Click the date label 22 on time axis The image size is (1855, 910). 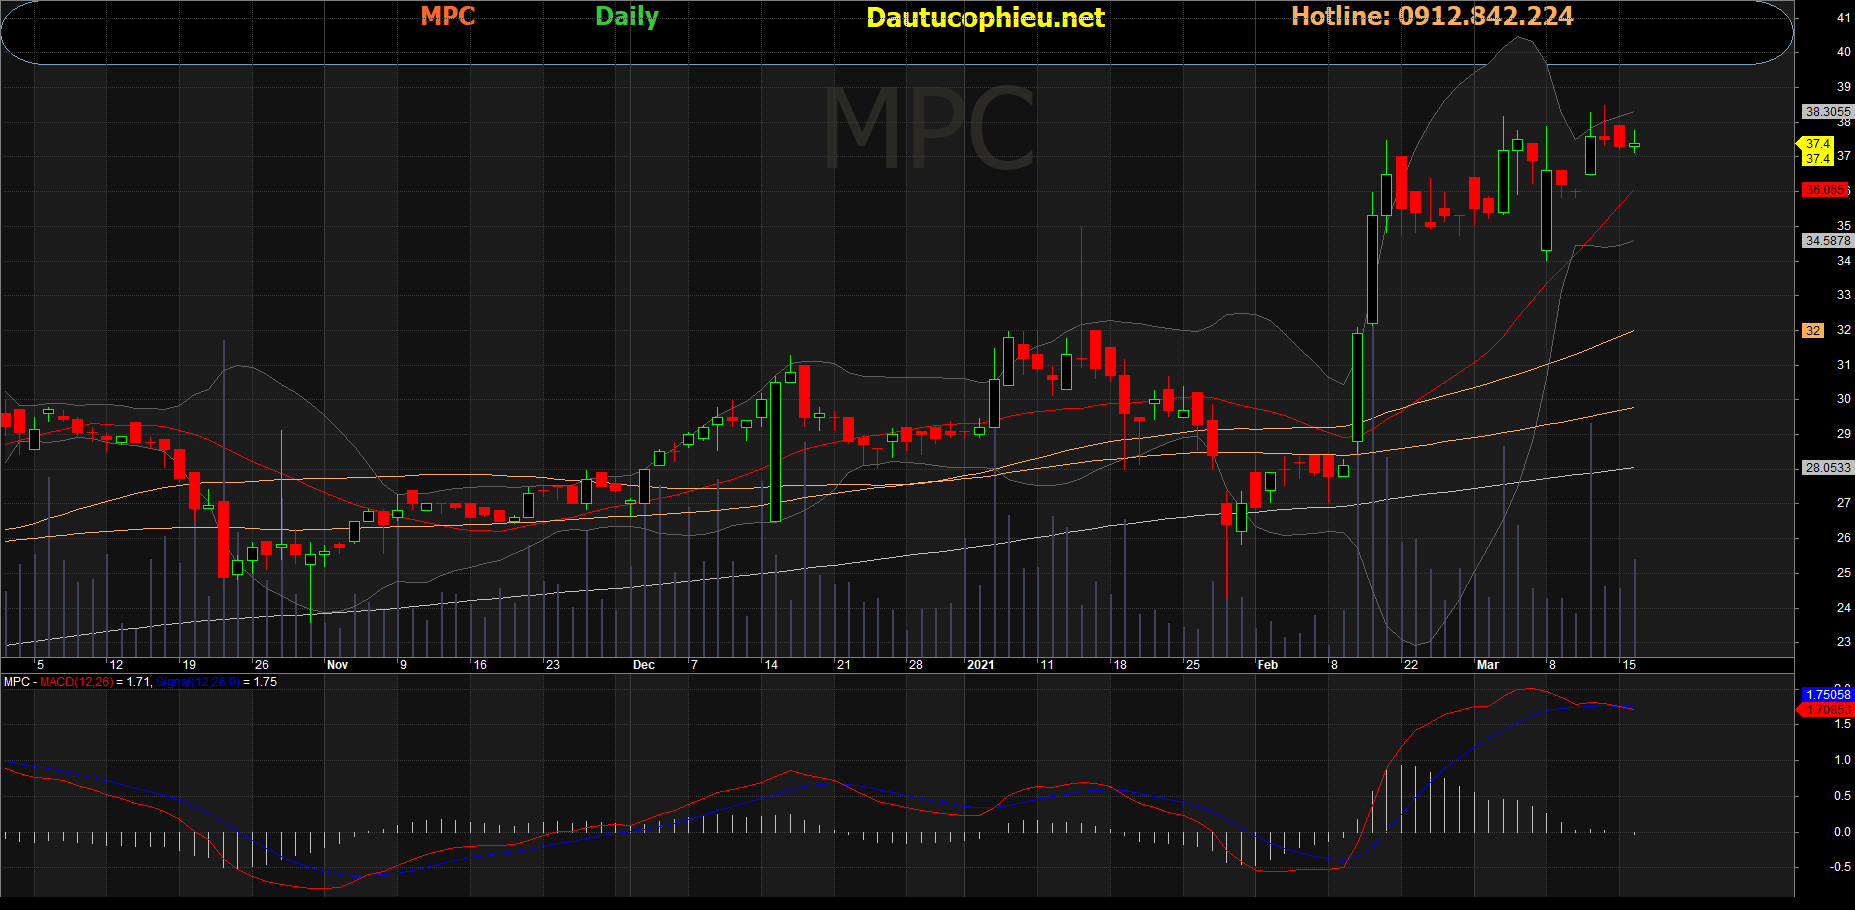point(1411,665)
